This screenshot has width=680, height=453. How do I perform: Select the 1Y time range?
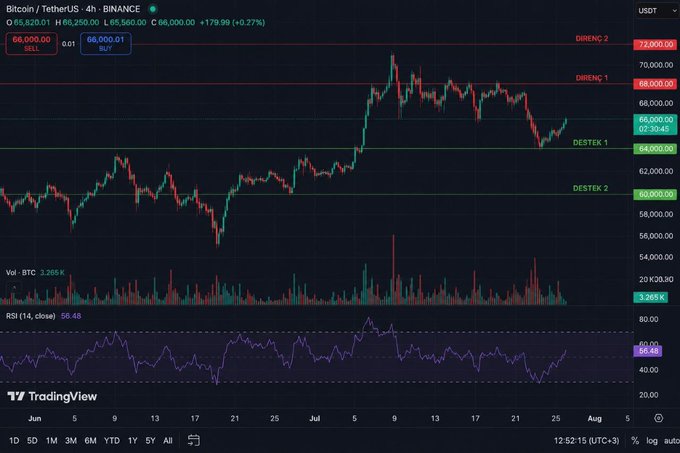tap(133, 440)
